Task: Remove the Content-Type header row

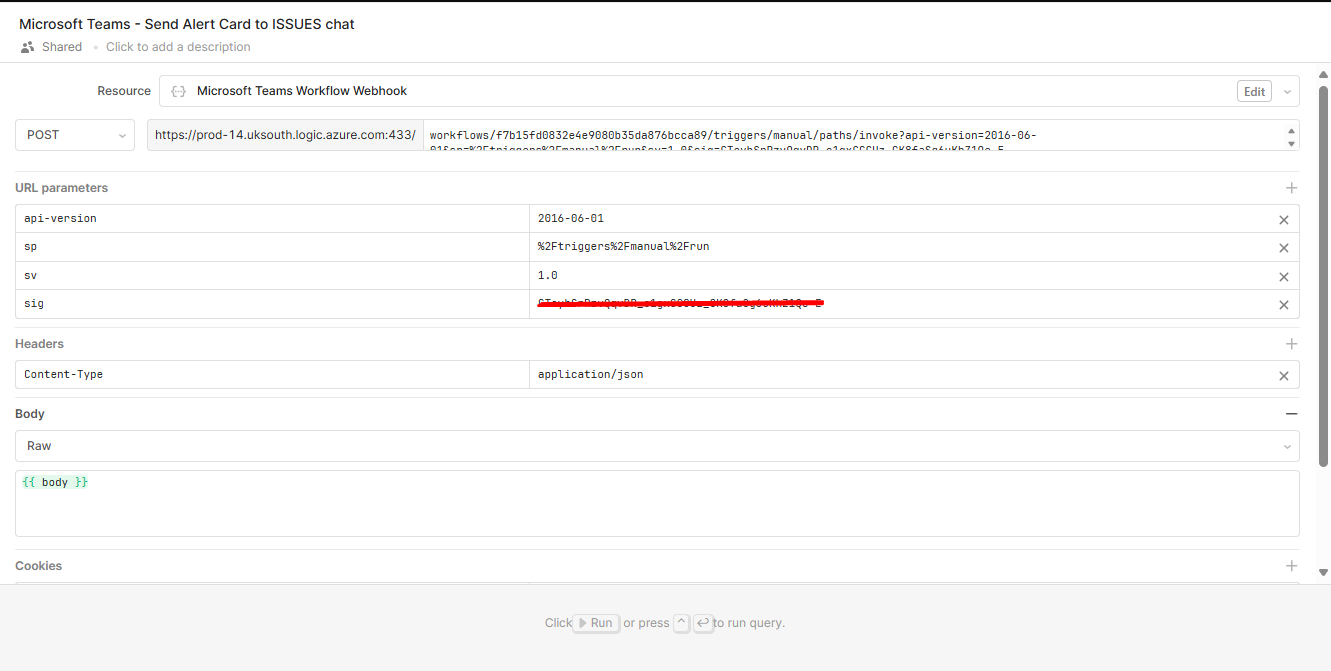Action: [x=1284, y=376]
